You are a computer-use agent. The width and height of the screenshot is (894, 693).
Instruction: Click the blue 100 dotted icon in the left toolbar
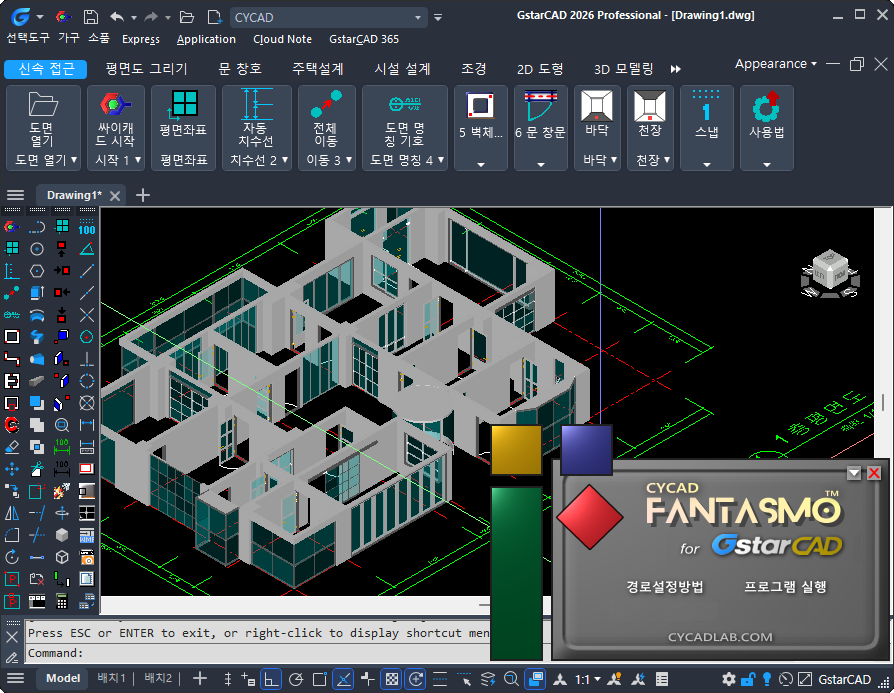pyautogui.click(x=87, y=226)
